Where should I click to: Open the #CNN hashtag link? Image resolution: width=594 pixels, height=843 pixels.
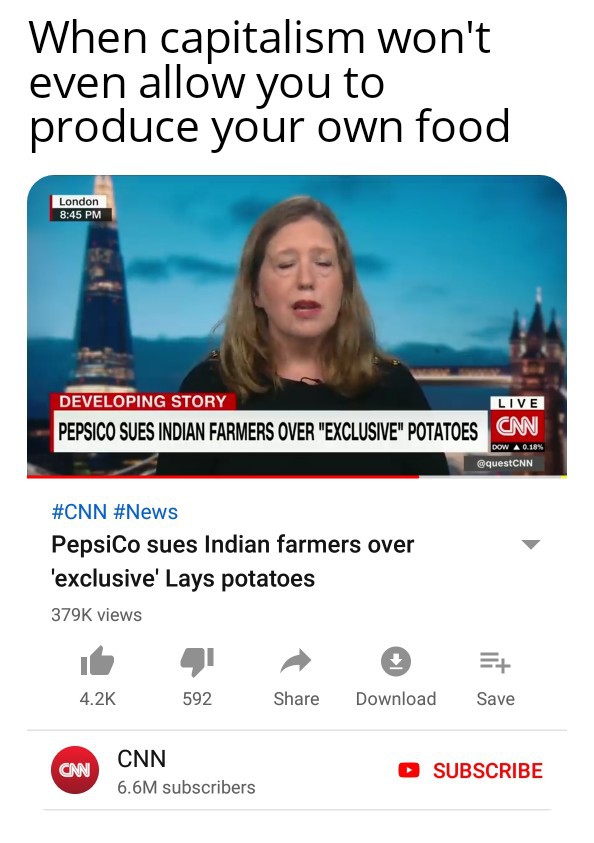click(79, 512)
